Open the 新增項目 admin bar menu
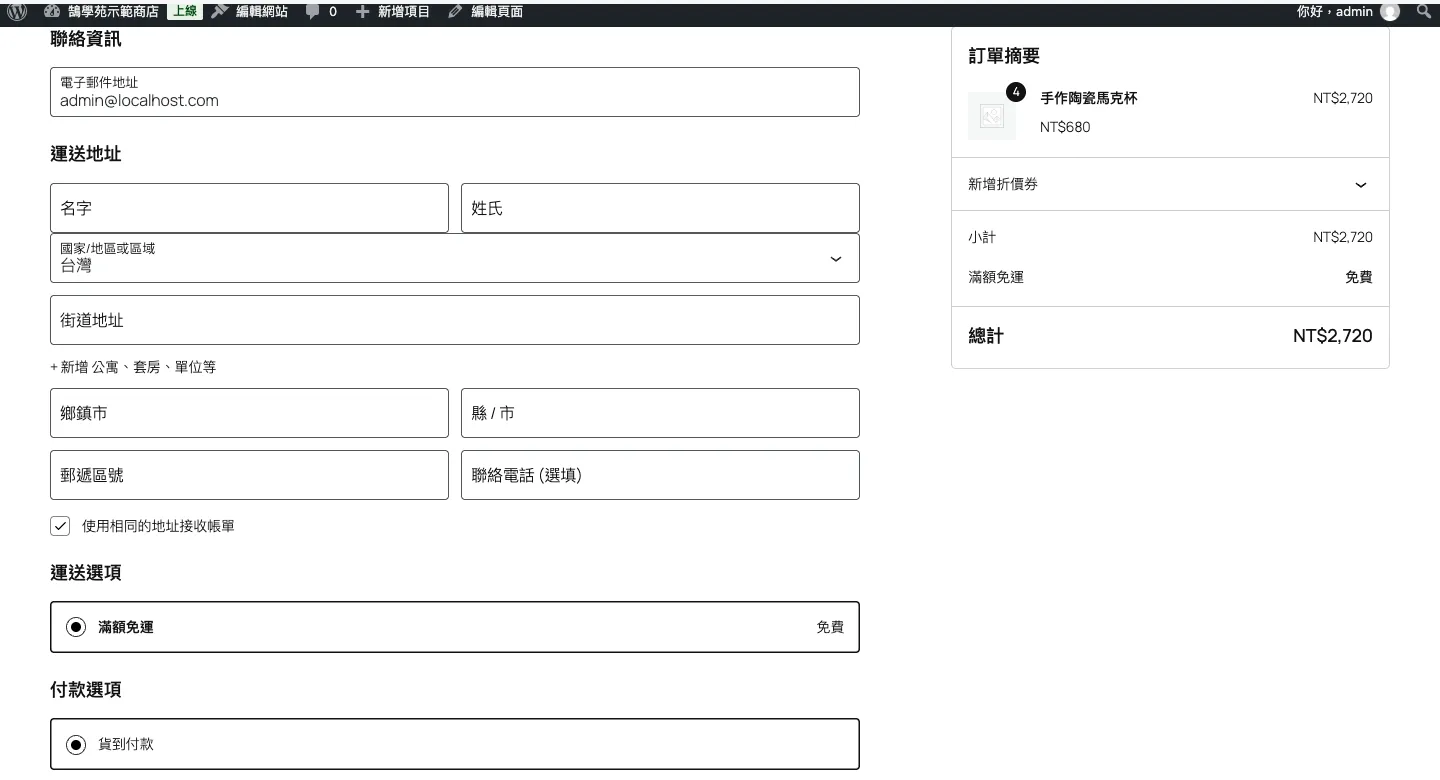This screenshot has height=780, width=1440. 404,12
